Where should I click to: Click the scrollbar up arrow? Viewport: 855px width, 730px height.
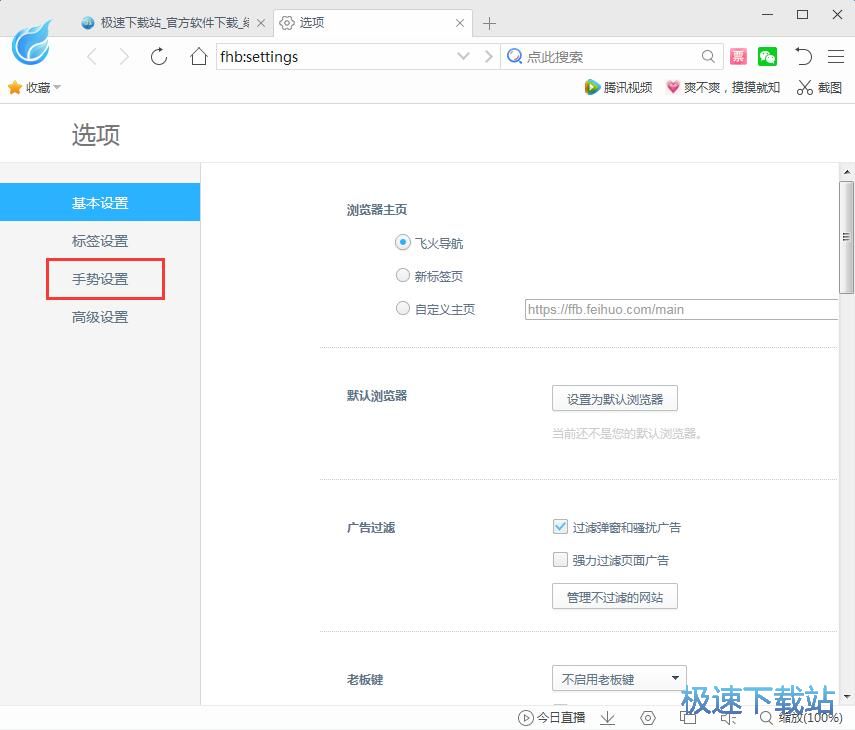846,172
